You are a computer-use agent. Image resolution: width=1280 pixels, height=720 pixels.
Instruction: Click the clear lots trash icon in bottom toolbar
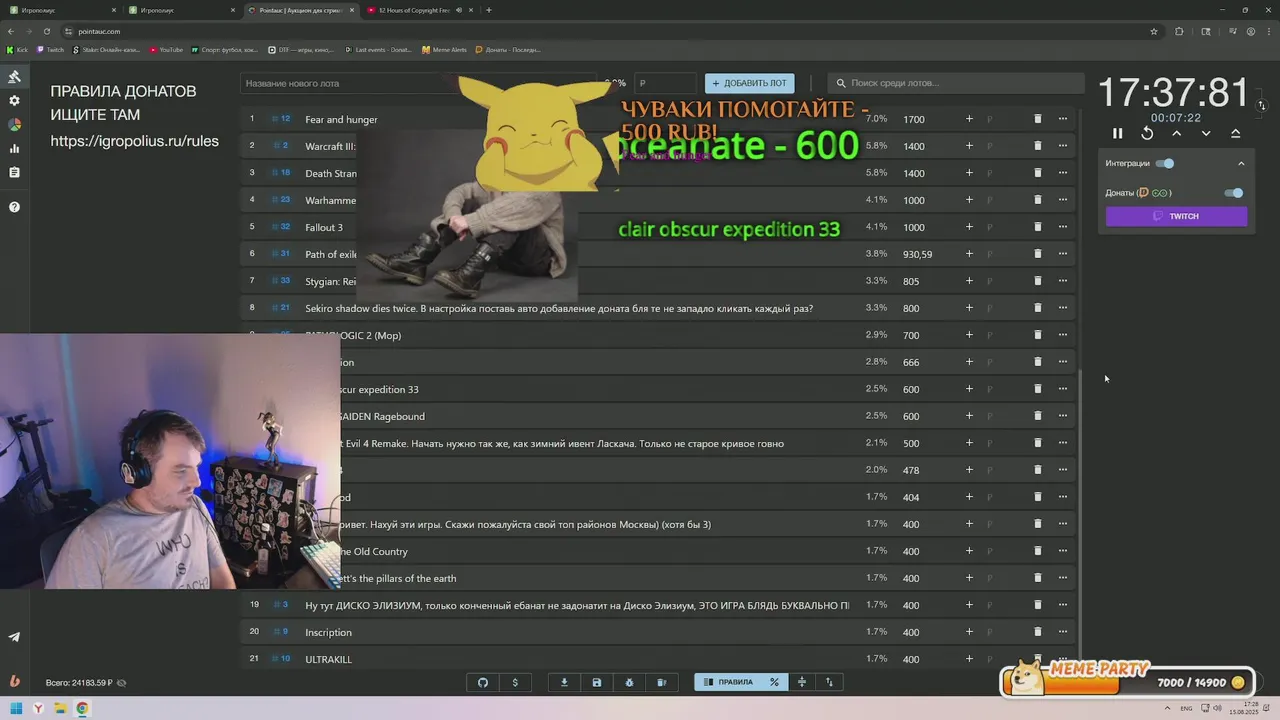661,682
